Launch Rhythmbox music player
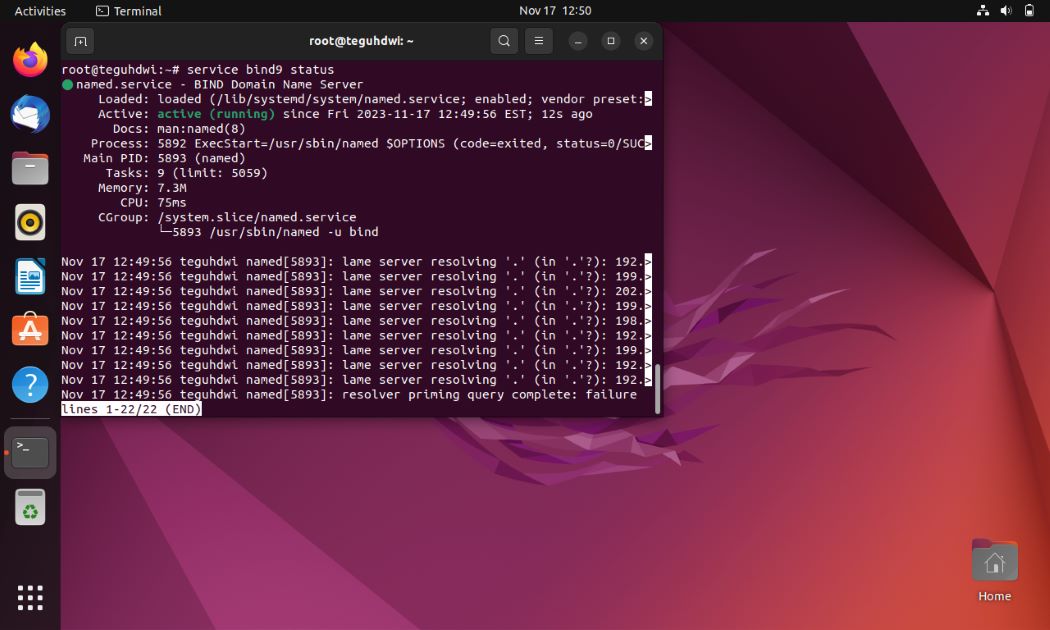 [x=30, y=222]
